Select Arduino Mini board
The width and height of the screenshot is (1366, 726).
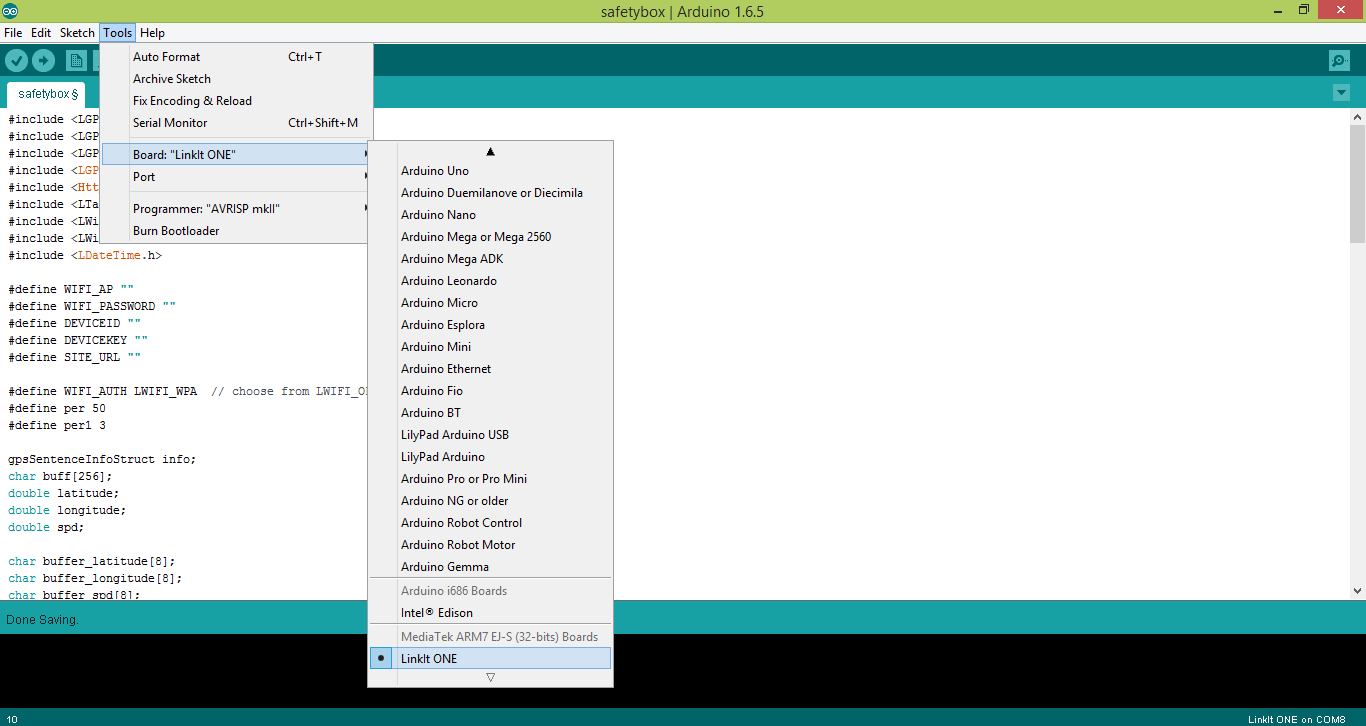coord(490,347)
